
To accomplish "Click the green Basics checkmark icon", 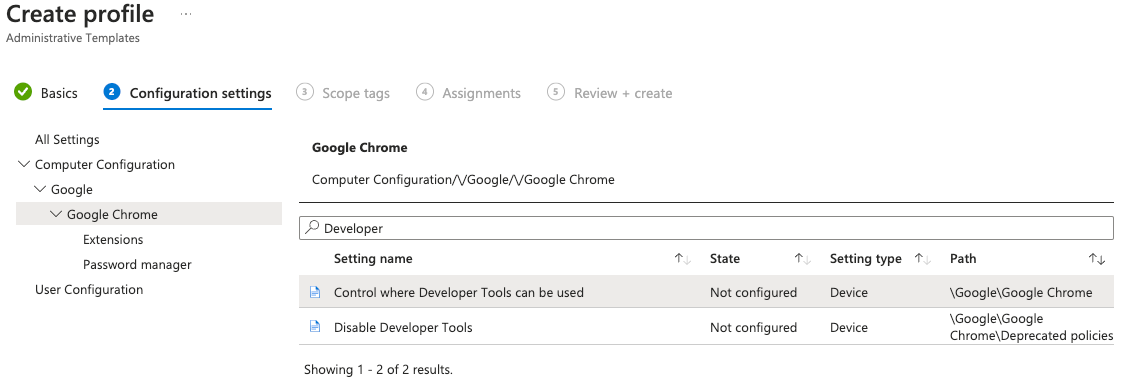I will 23,92.
